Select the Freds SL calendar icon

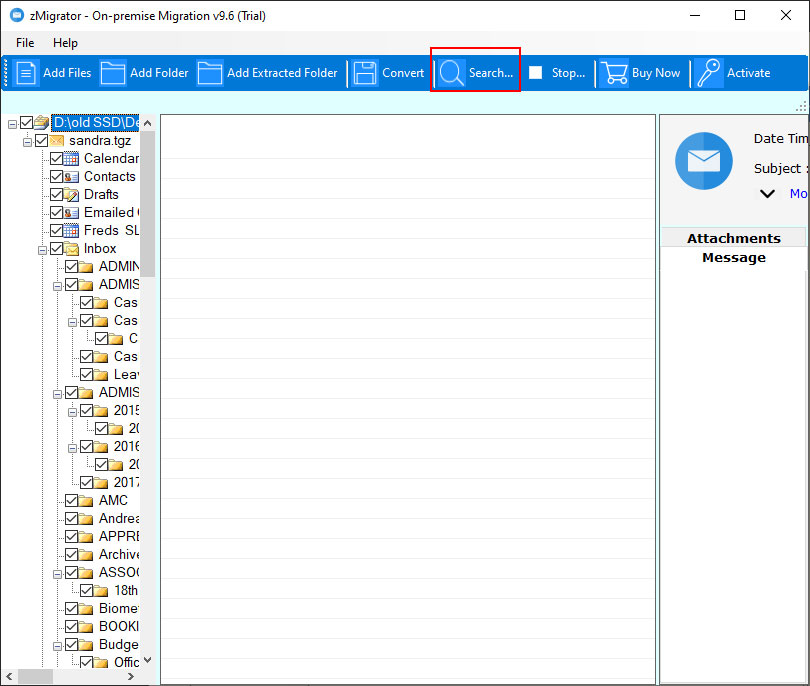coord(71,230)
